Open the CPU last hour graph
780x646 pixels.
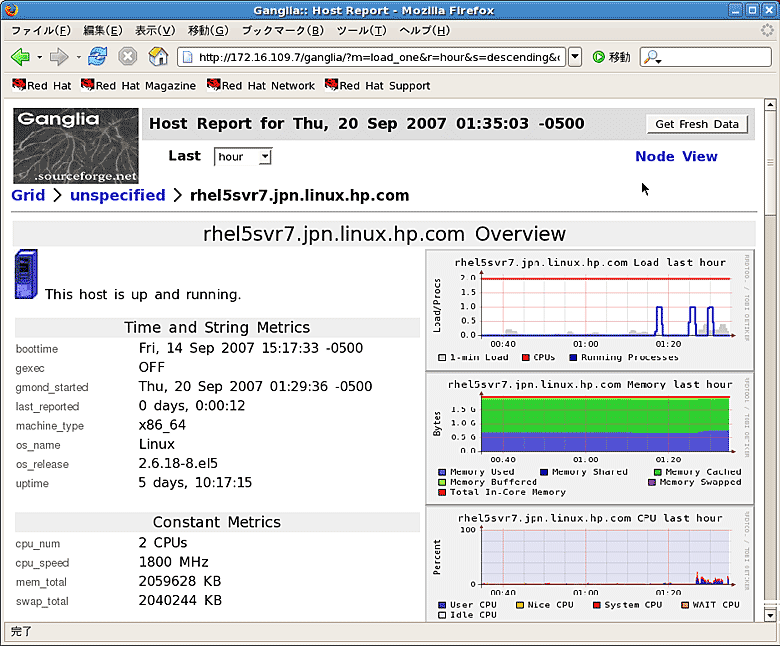[x=589, y=564]
